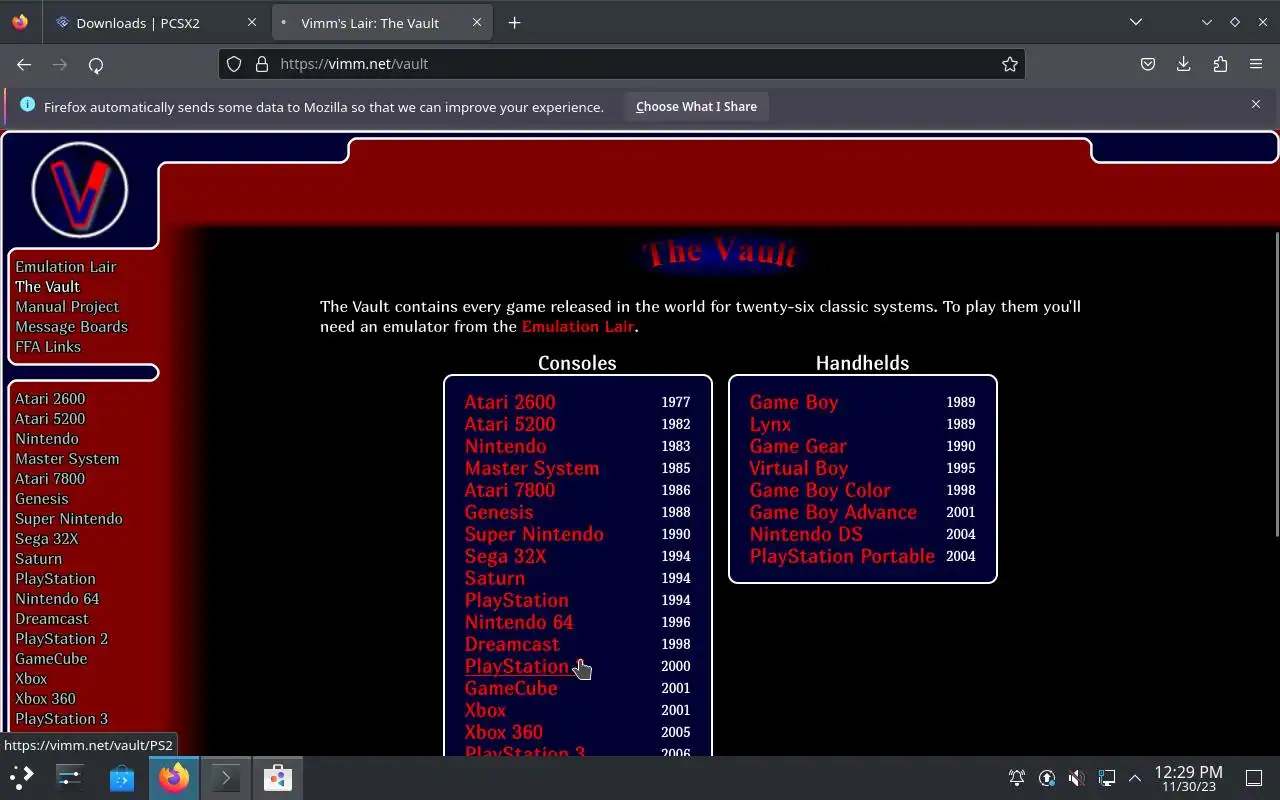The height and width of the screenshot is (800, 1280).
Task: Open Atari 5200 in Consoles box
Action: tap(510, 424)
